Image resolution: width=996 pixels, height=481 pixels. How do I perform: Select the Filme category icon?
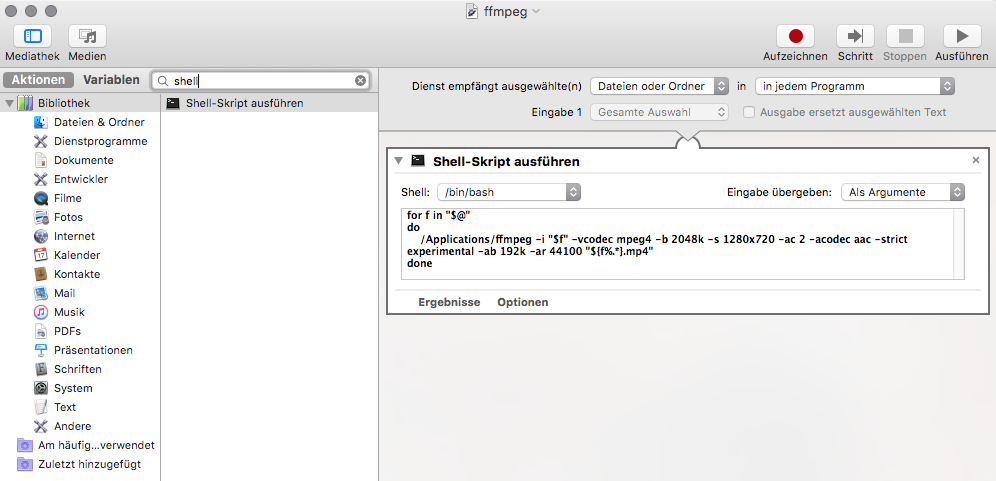[x=41, y=198]
